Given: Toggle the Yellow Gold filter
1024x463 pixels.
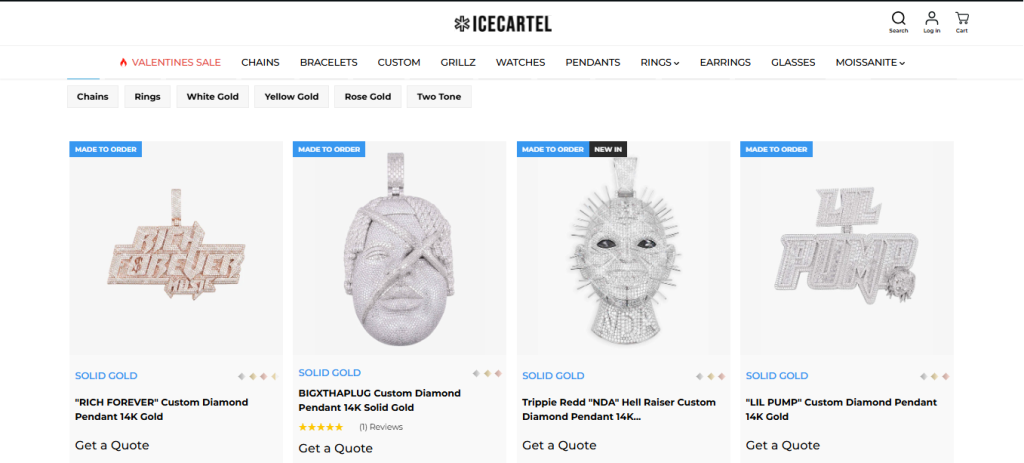Looking at the screenshot, I should point(292,97).
